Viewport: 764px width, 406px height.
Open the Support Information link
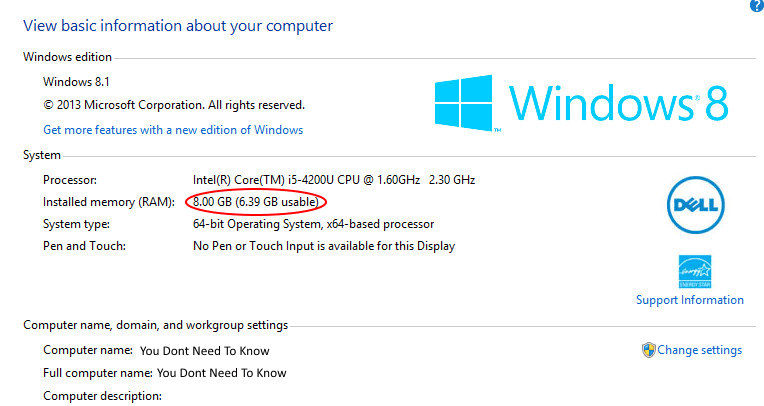pos(689,300)
